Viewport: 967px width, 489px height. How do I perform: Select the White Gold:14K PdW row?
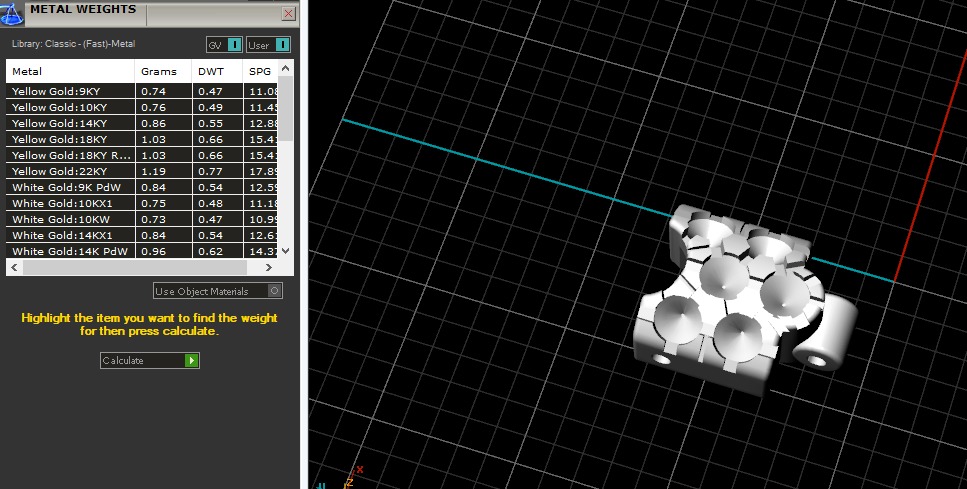tap(142, 251)
